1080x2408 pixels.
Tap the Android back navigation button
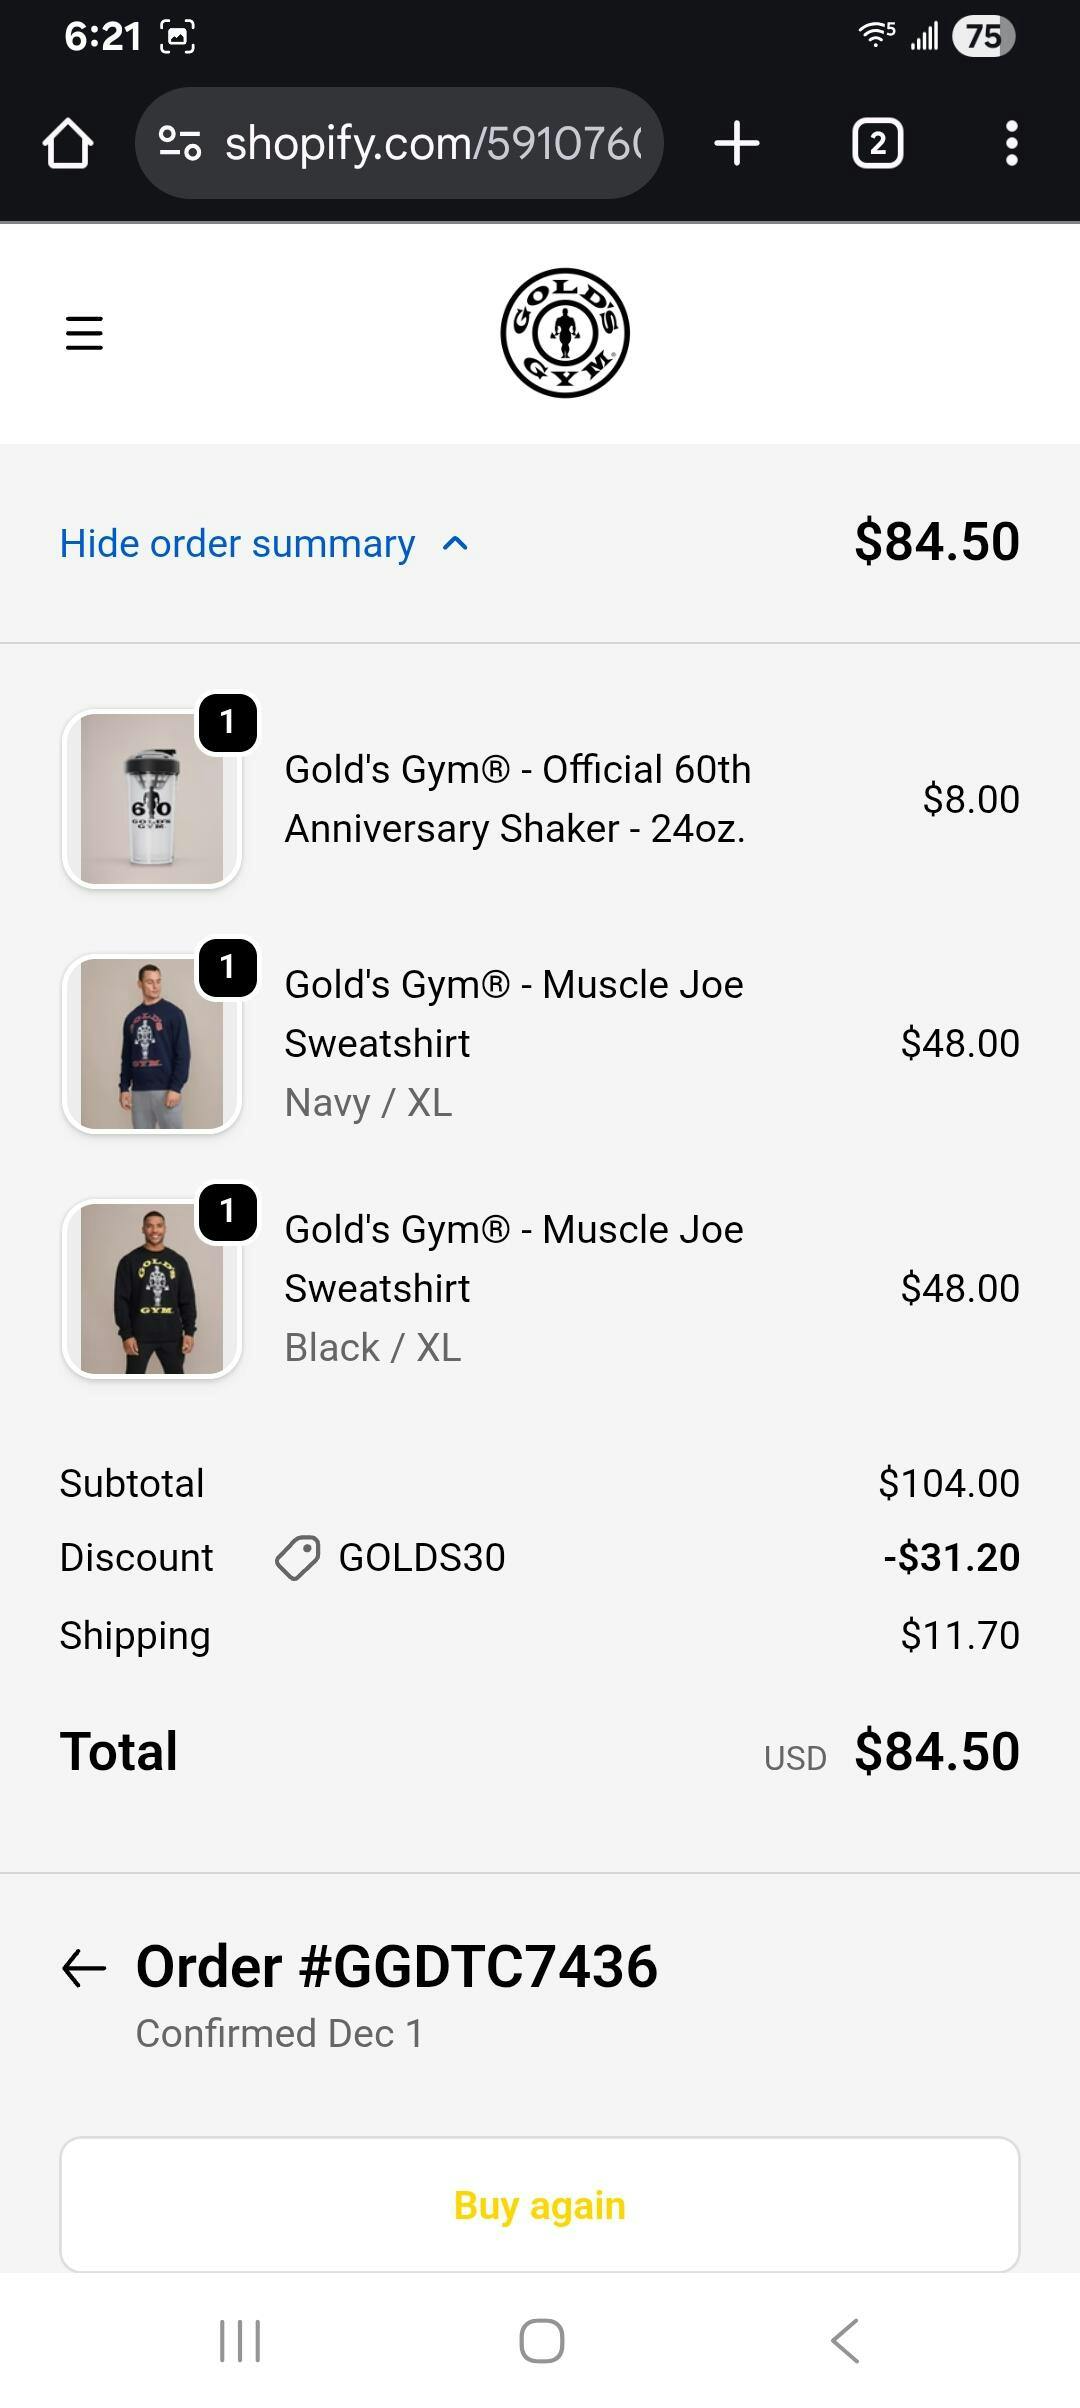pos(845,2341)
